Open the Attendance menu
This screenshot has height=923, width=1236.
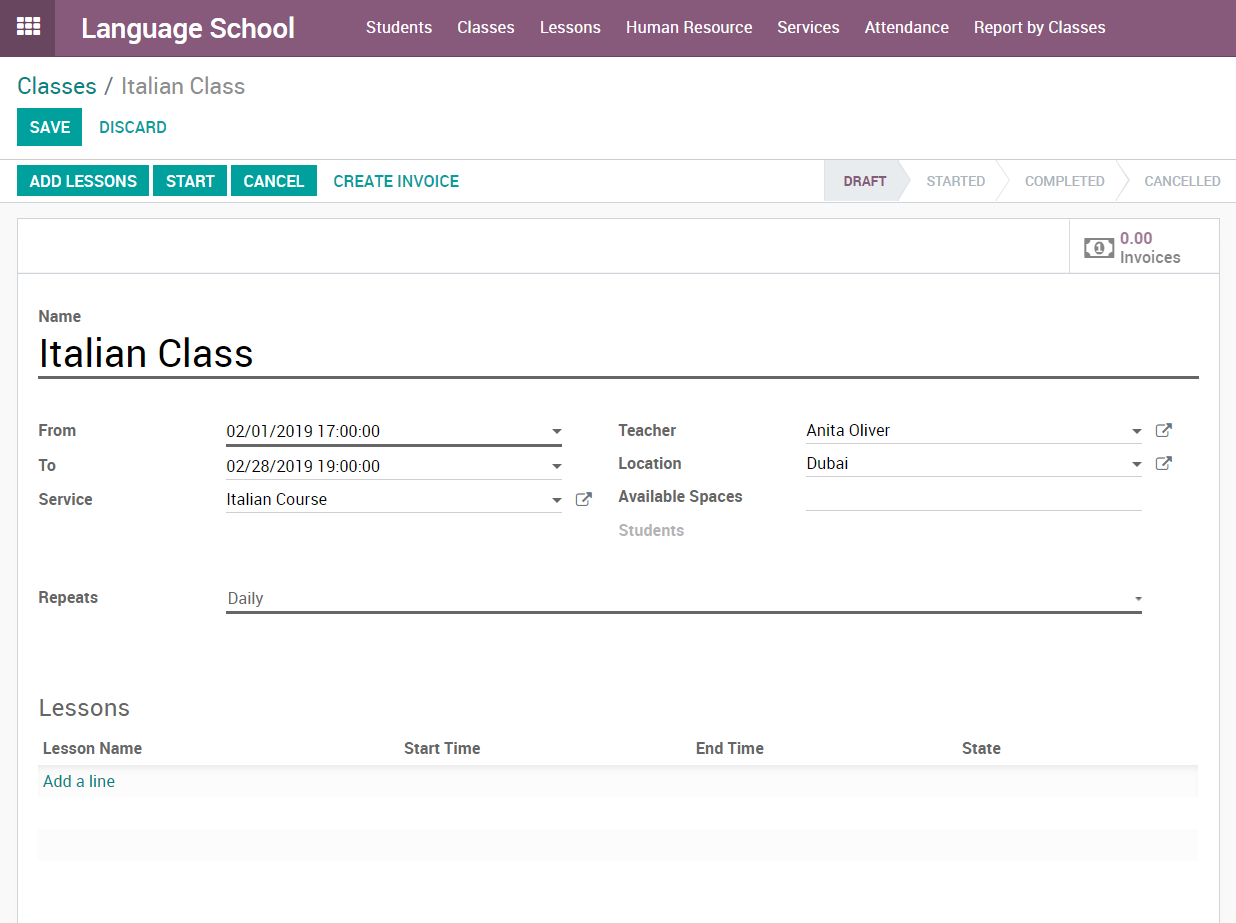(906, 28)
